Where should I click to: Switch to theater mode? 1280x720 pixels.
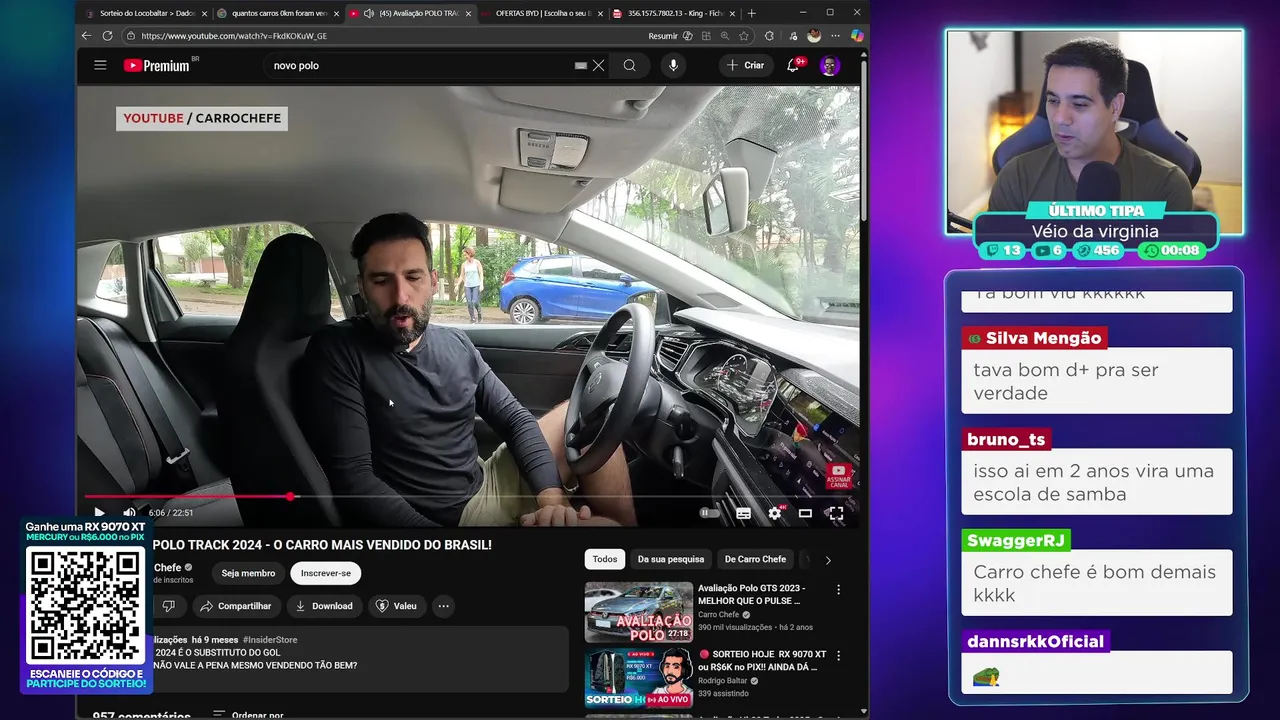click(x=805, y=513)
